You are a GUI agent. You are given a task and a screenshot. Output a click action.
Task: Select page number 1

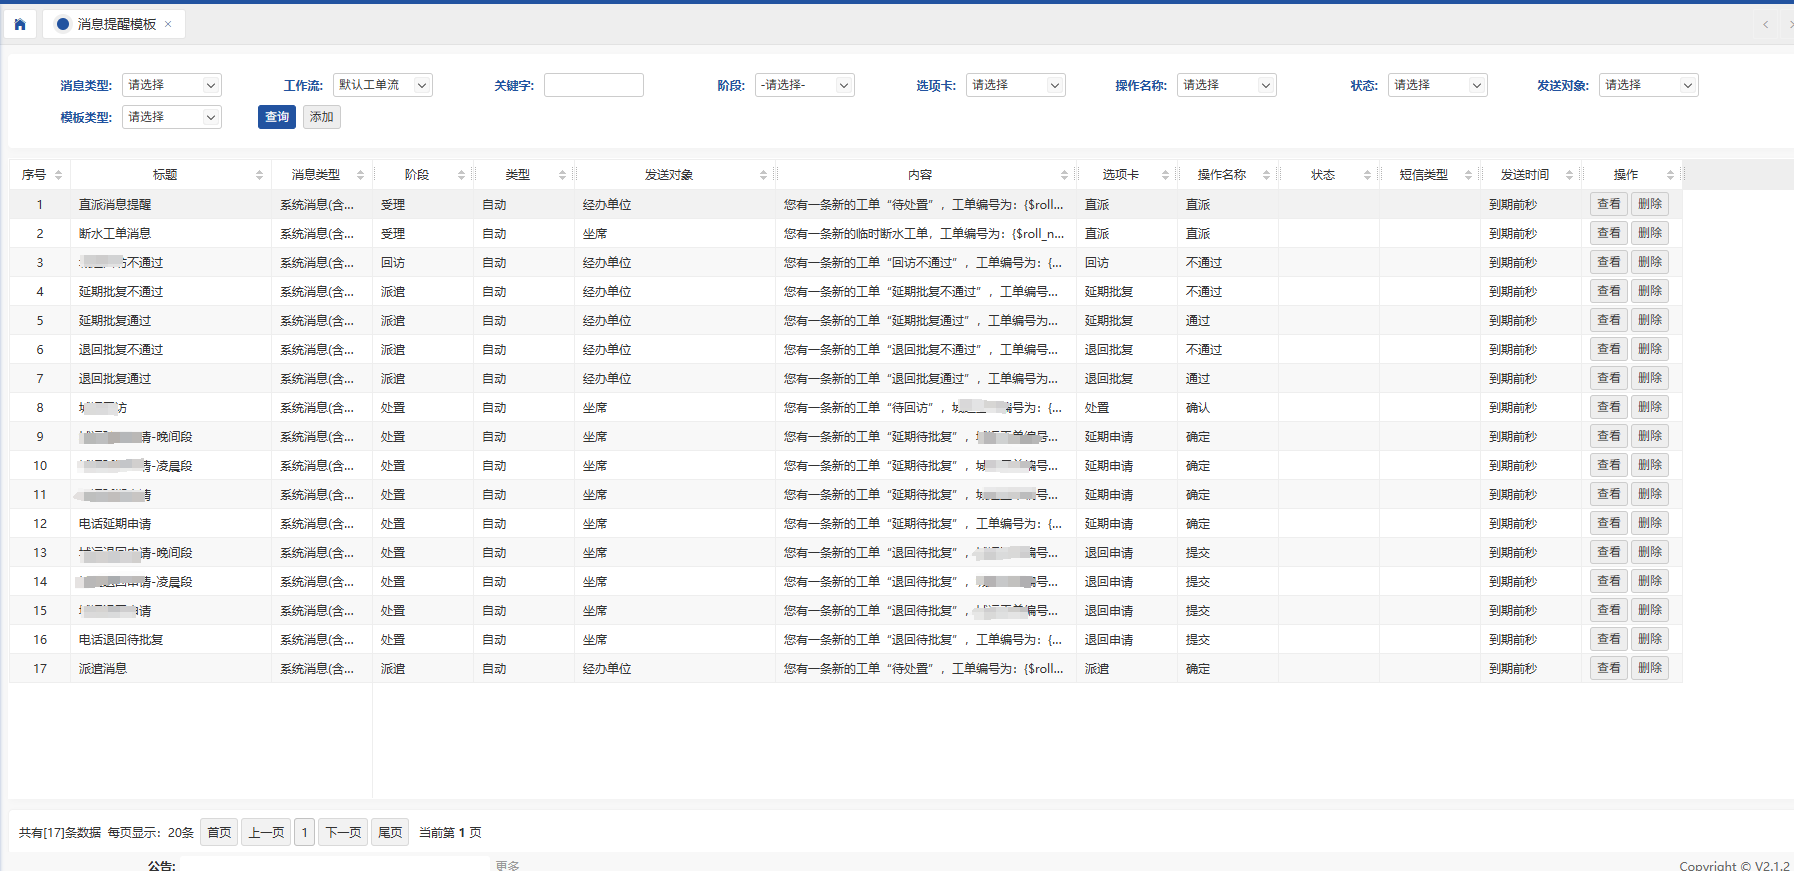coord(304,832)
